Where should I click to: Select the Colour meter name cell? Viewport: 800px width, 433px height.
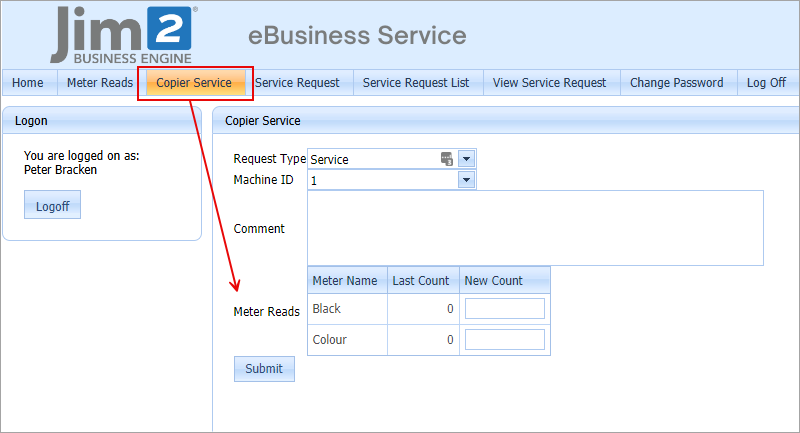(x=347, y=340)
